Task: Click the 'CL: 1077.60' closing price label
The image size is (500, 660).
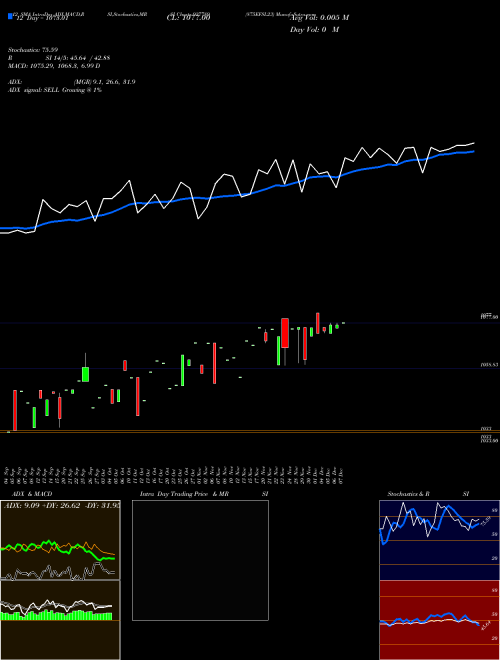Action: click(188, 17)
